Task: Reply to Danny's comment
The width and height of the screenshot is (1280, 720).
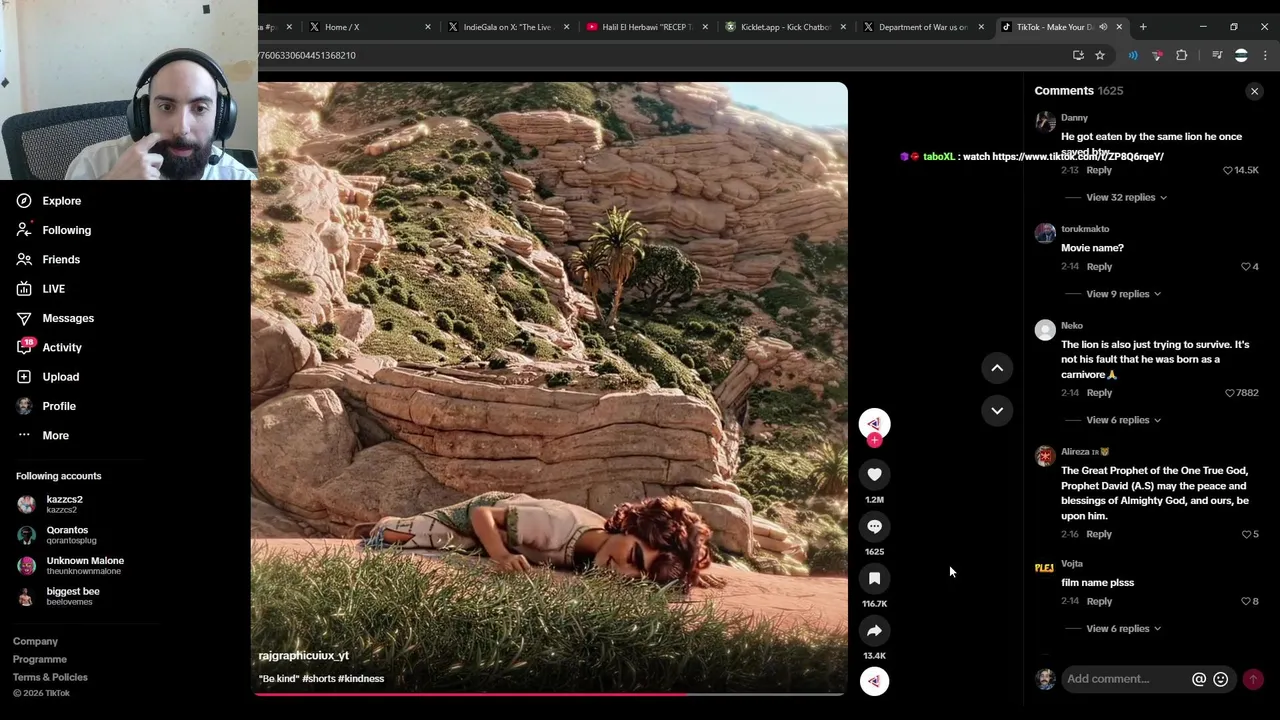Action: tap(1099, 170)
